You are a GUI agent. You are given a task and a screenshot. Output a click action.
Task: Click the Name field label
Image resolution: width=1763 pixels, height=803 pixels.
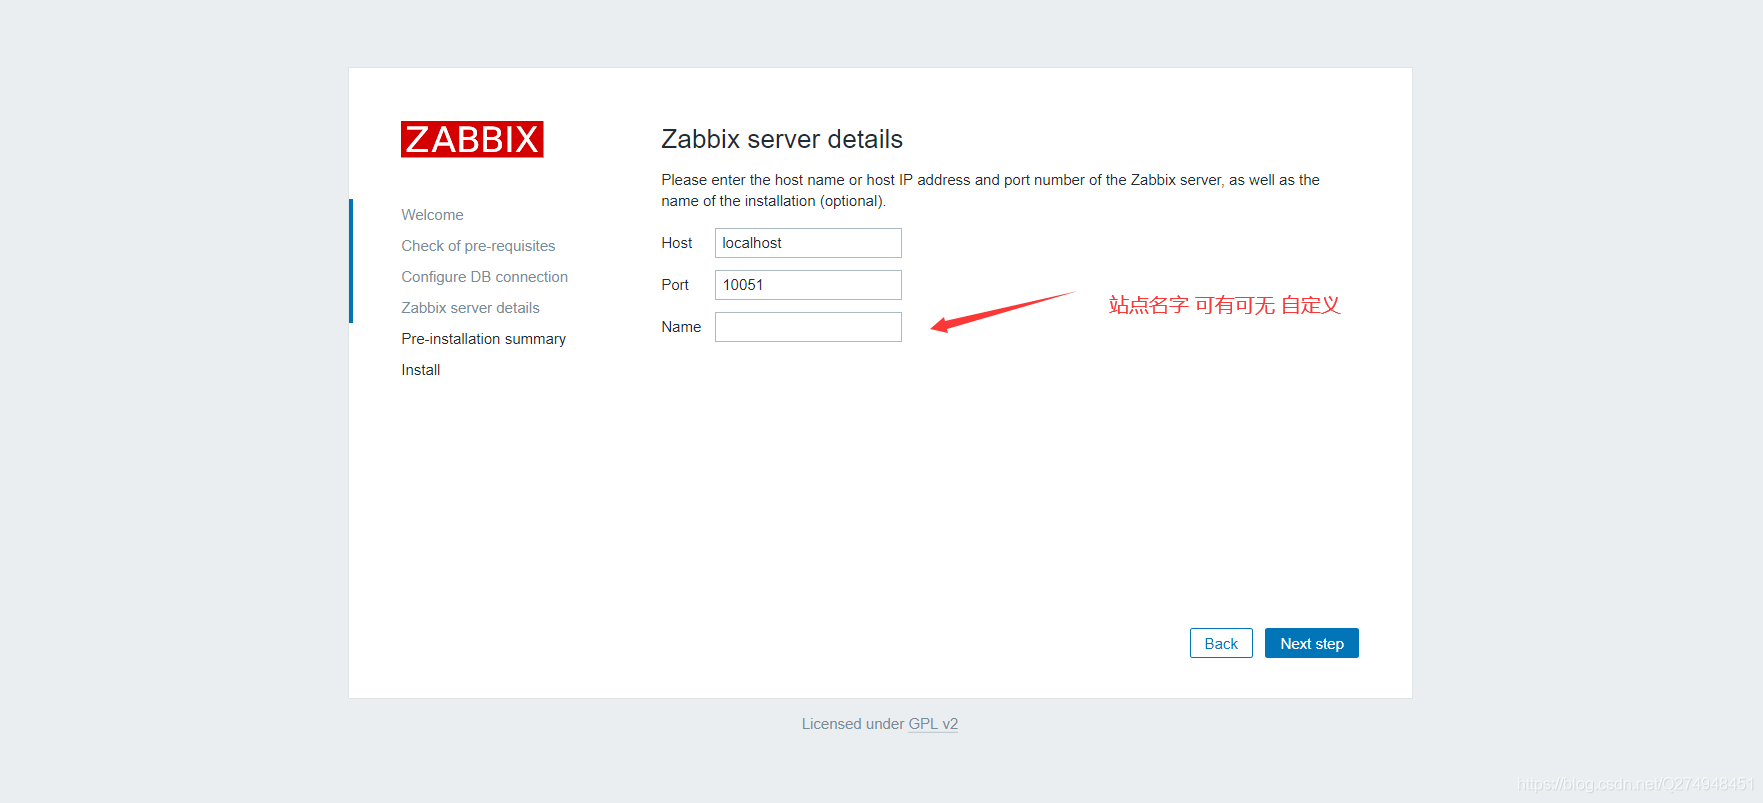pyautogui.click(x=681, y=327)
